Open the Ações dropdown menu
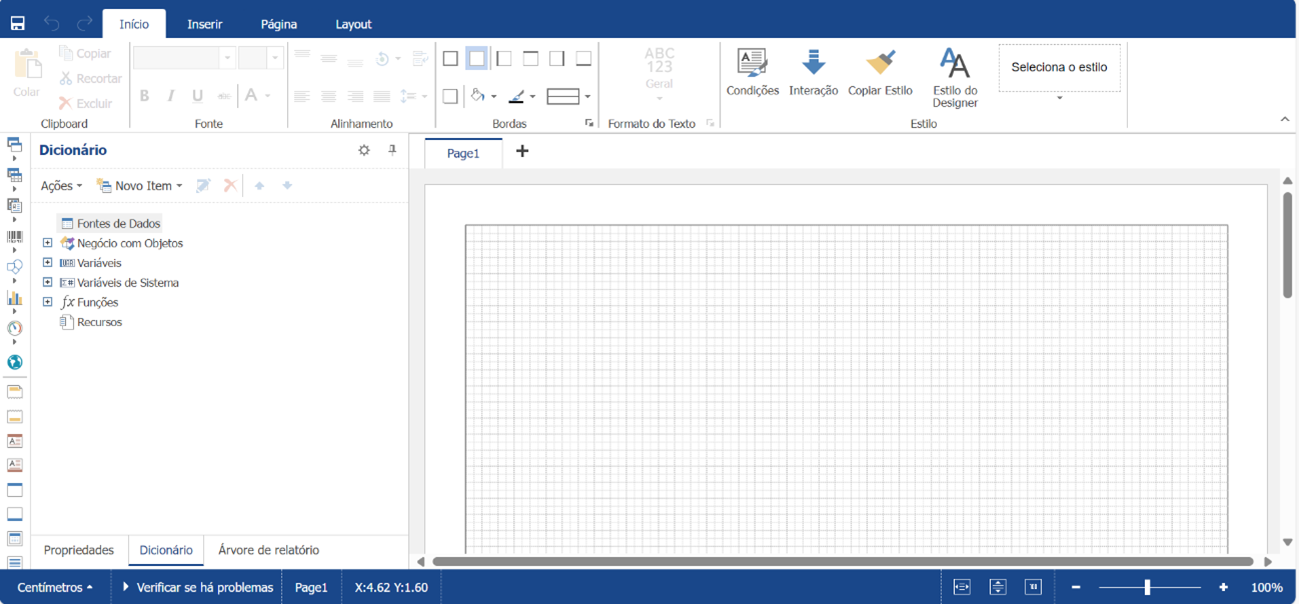This screenshot has height=604, width=1299. [61, 185]
